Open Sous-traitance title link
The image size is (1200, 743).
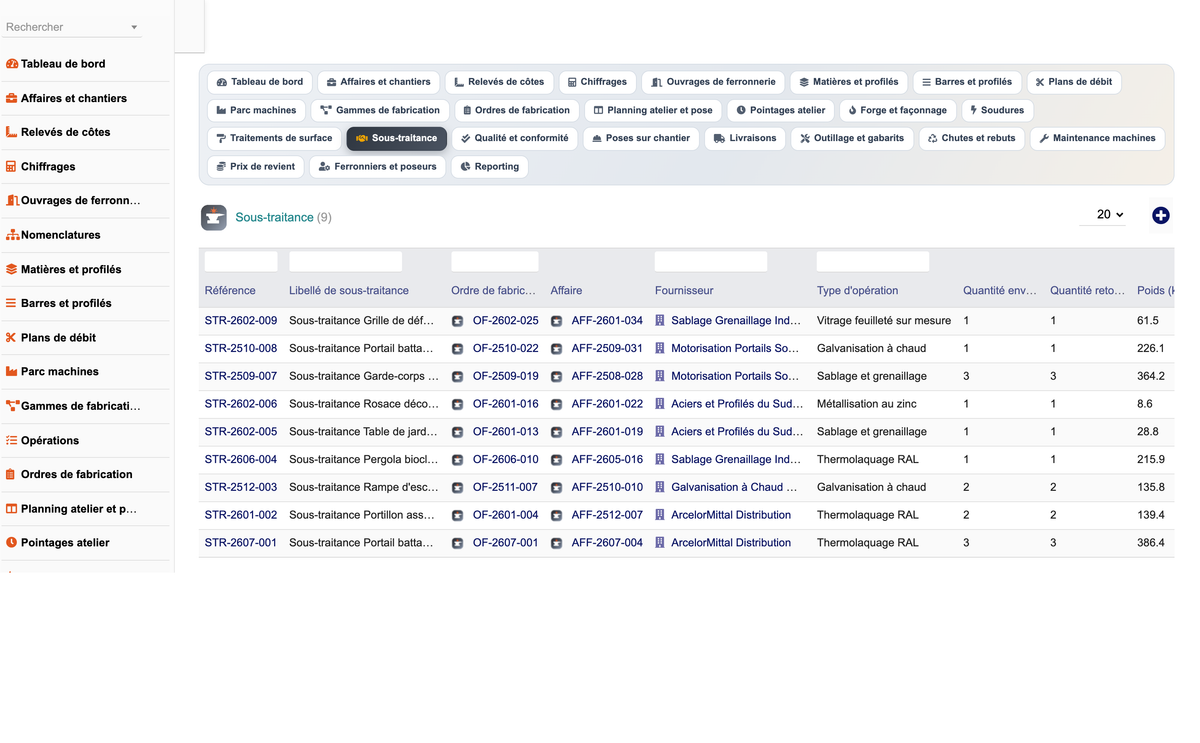click(274, 217)
